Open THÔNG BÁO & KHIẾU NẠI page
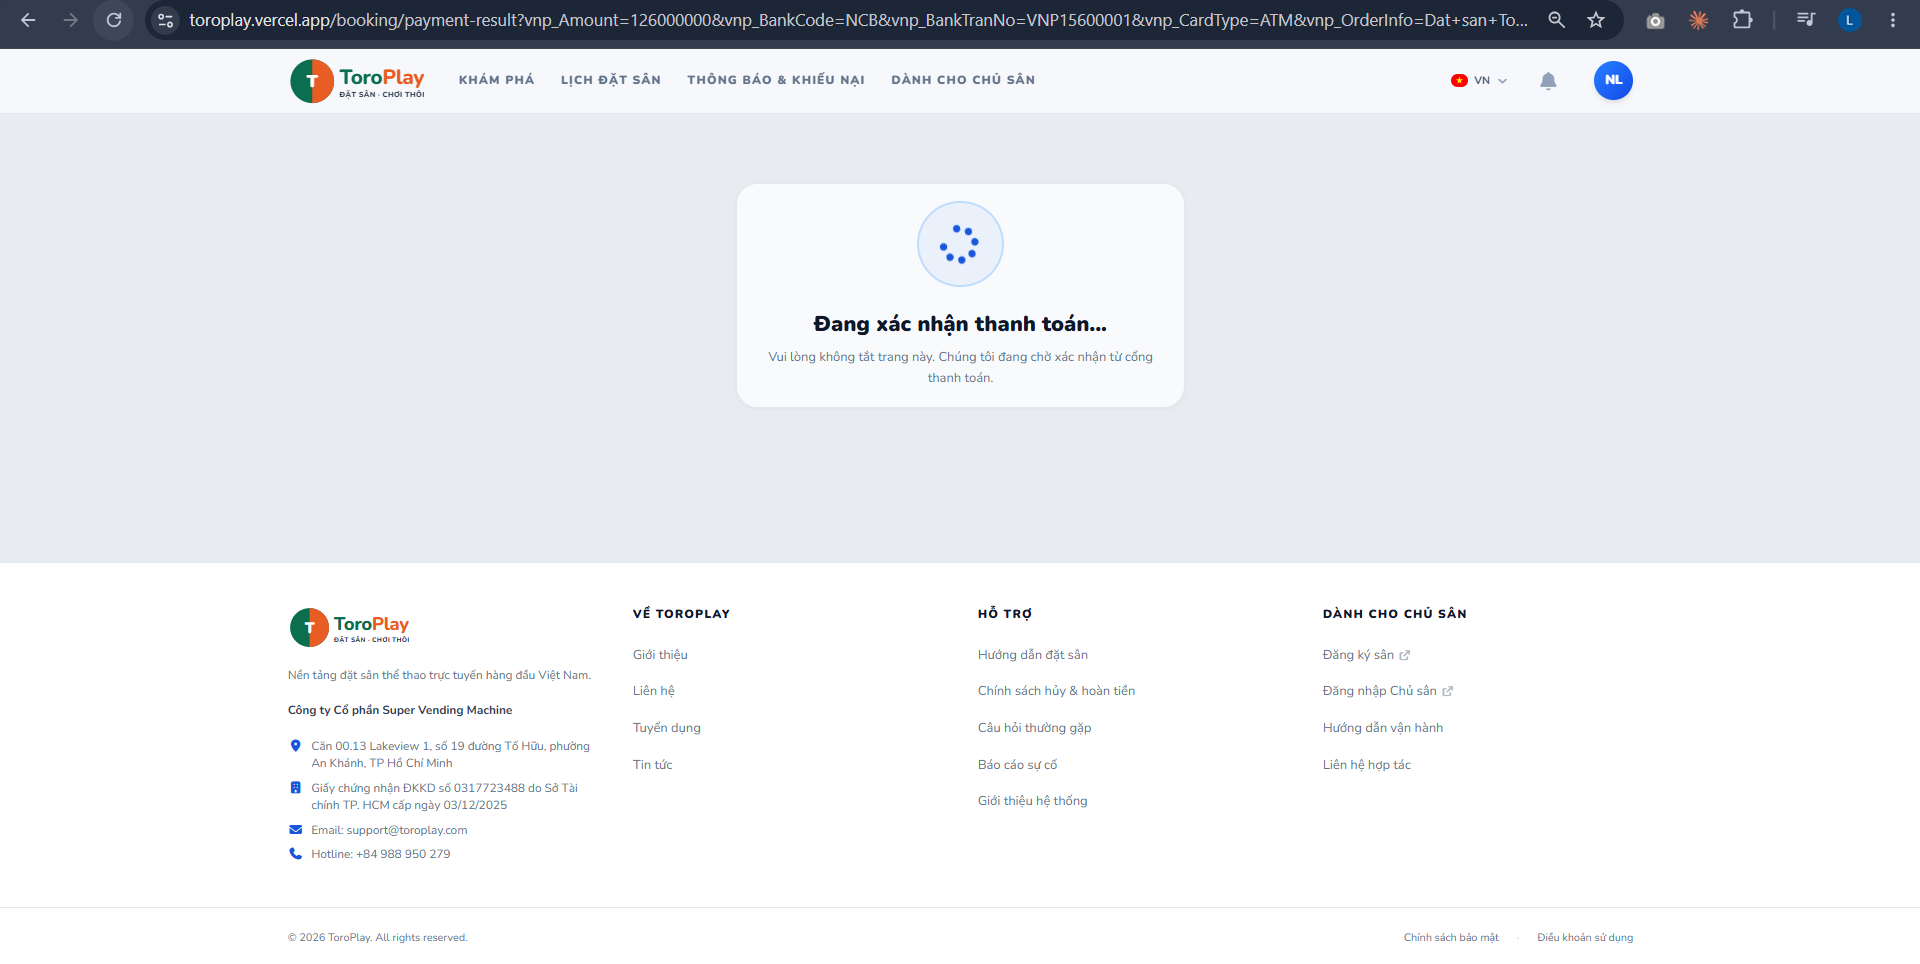The image size is (1920, 964). pos(775,80)
